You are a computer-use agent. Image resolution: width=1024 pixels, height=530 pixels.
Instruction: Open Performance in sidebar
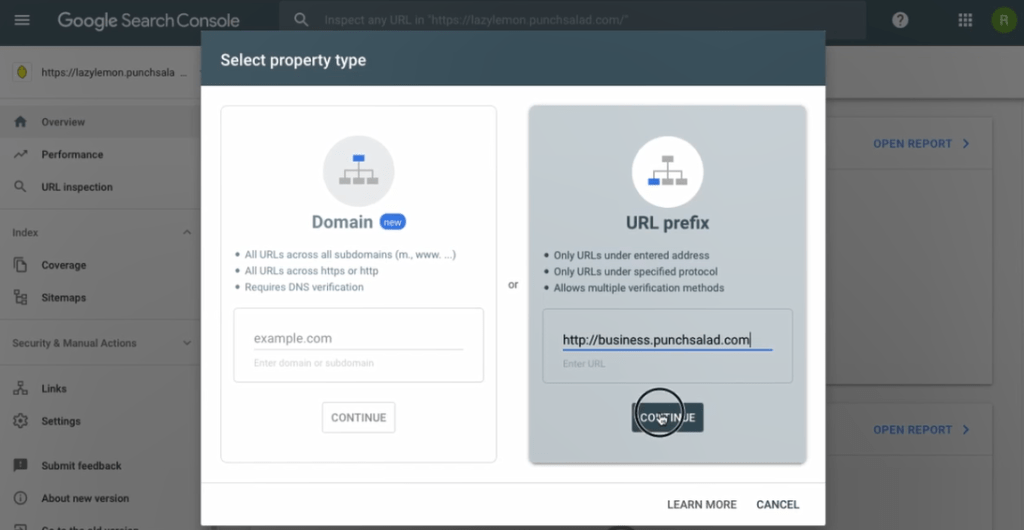click(x=72, y=155)
